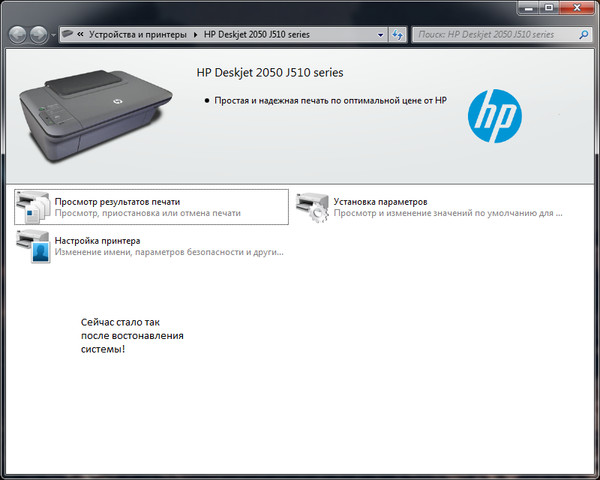Select "HP Deskjet 2050 J510 series" breadcrumb
Viewport: 600px width, 480px height.
click(256, 34)
